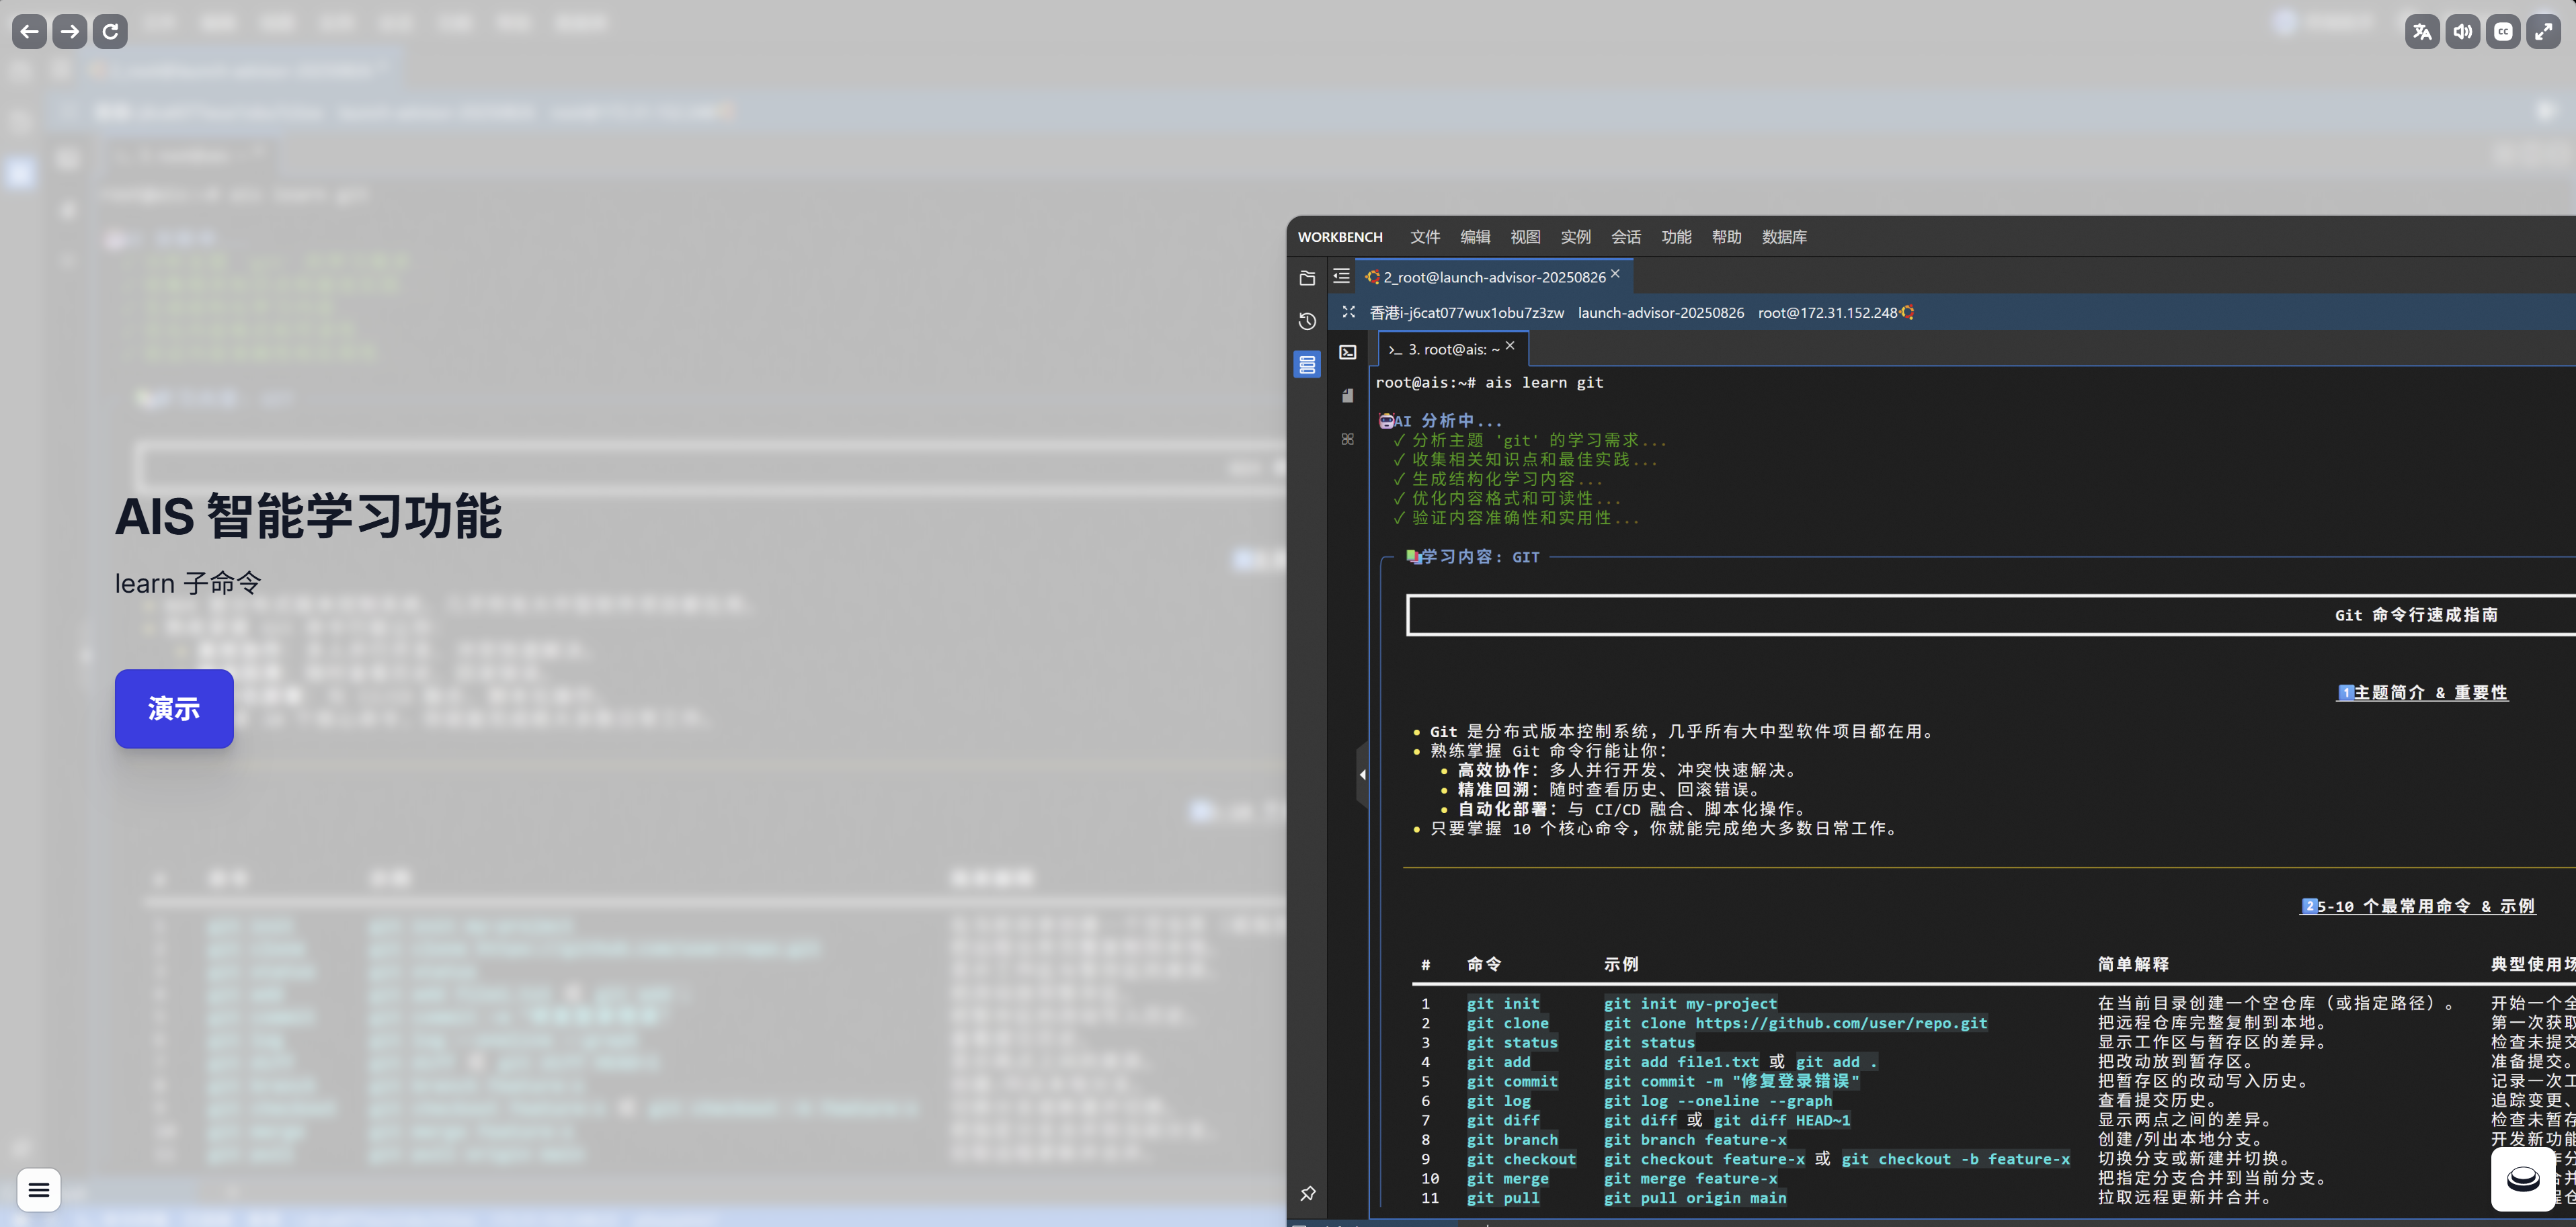Image resolution: width=2576 pixels, height=1227 pixels.
Task: Click root@172.31.152.248 address
Action: [1827, 313]
